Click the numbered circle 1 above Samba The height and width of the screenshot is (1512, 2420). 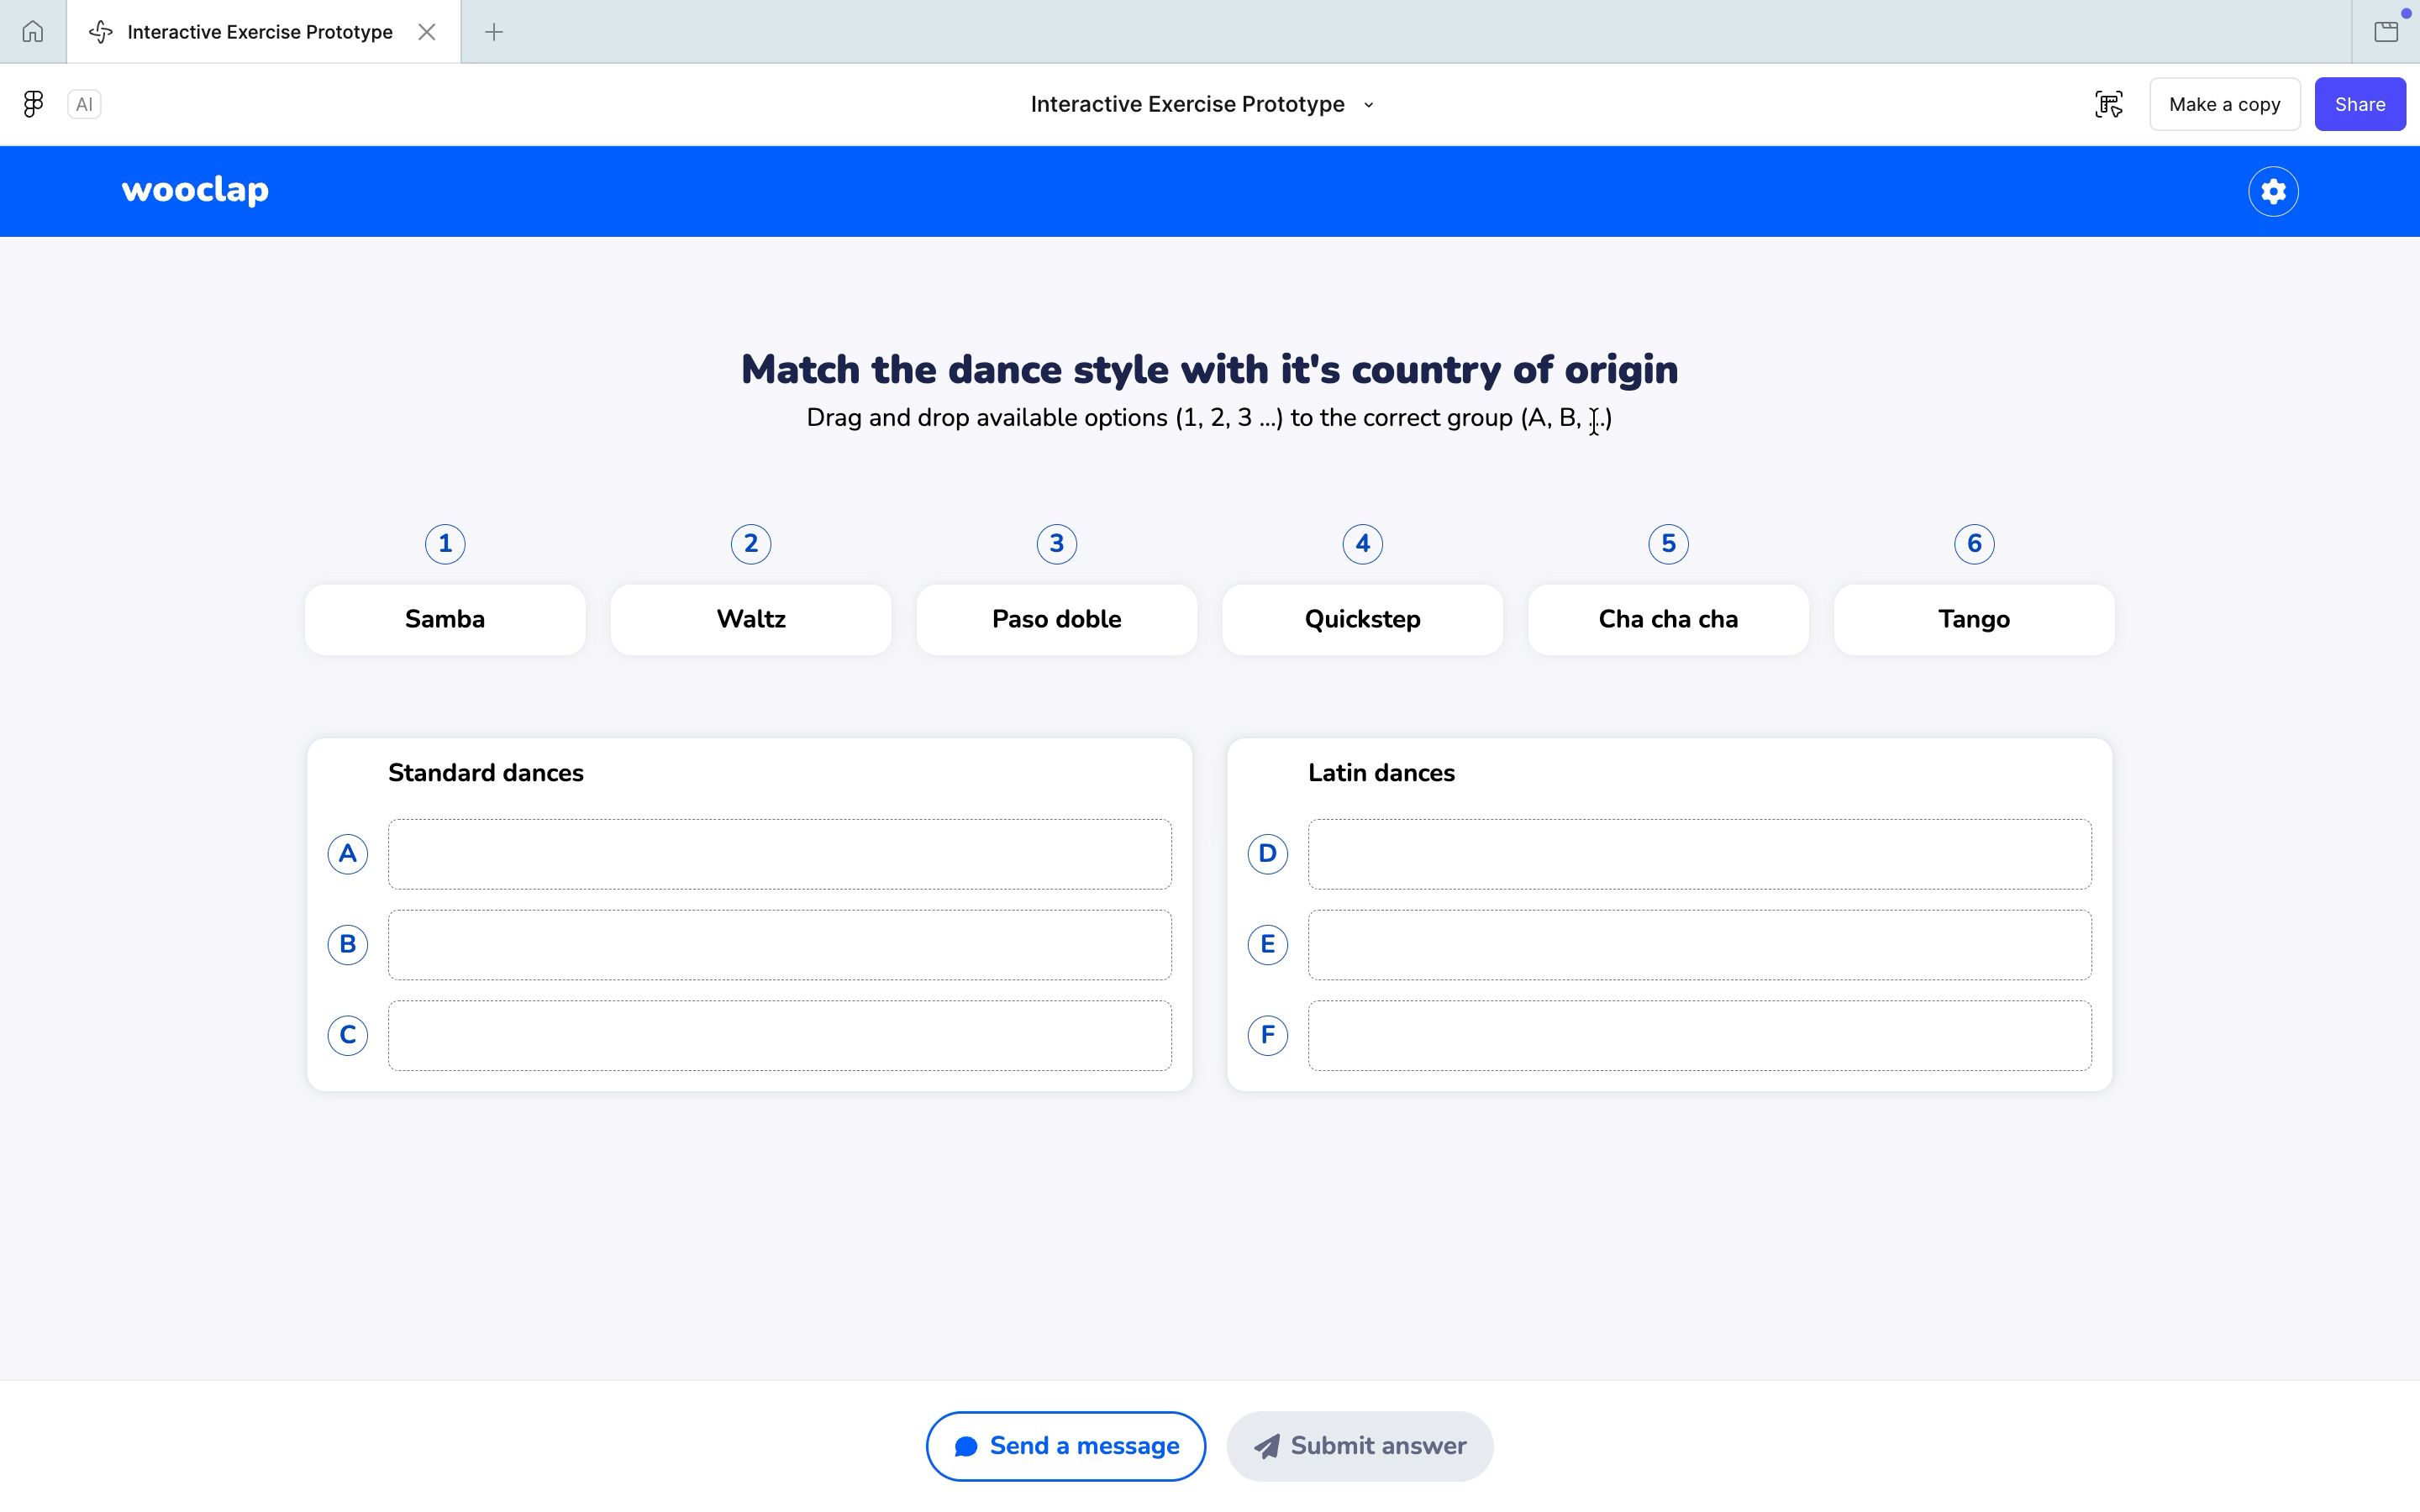coord(445,544)
